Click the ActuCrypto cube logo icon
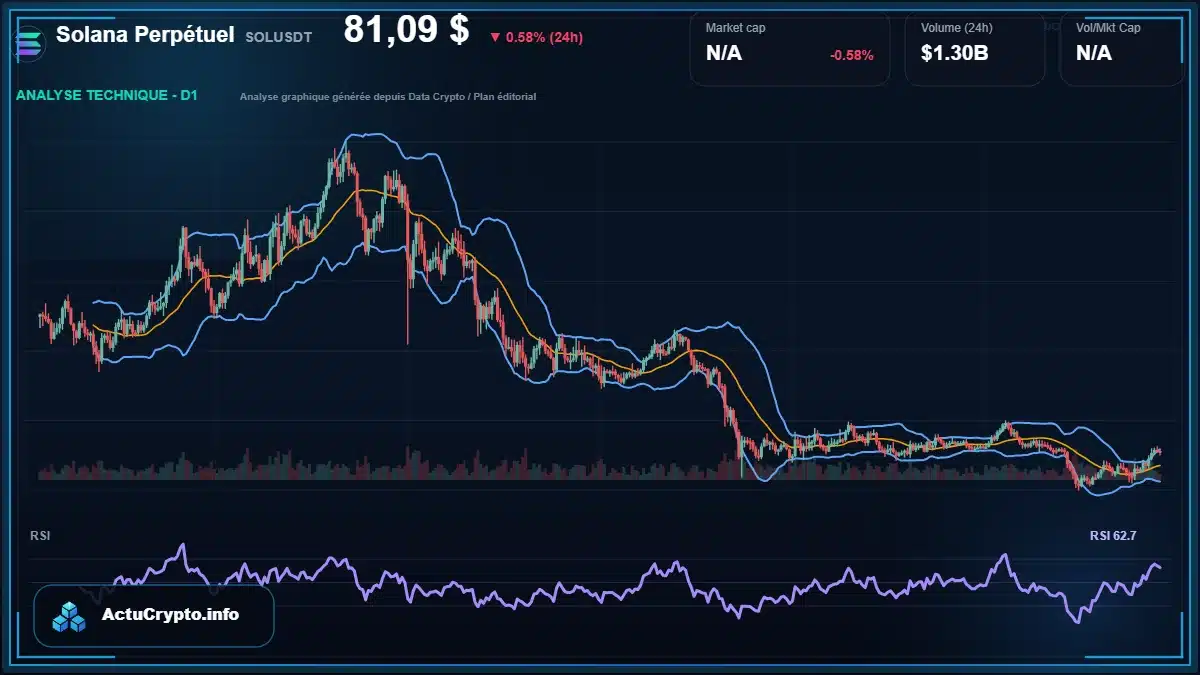This screenshot has width=1200, height=675. point(70,617)
